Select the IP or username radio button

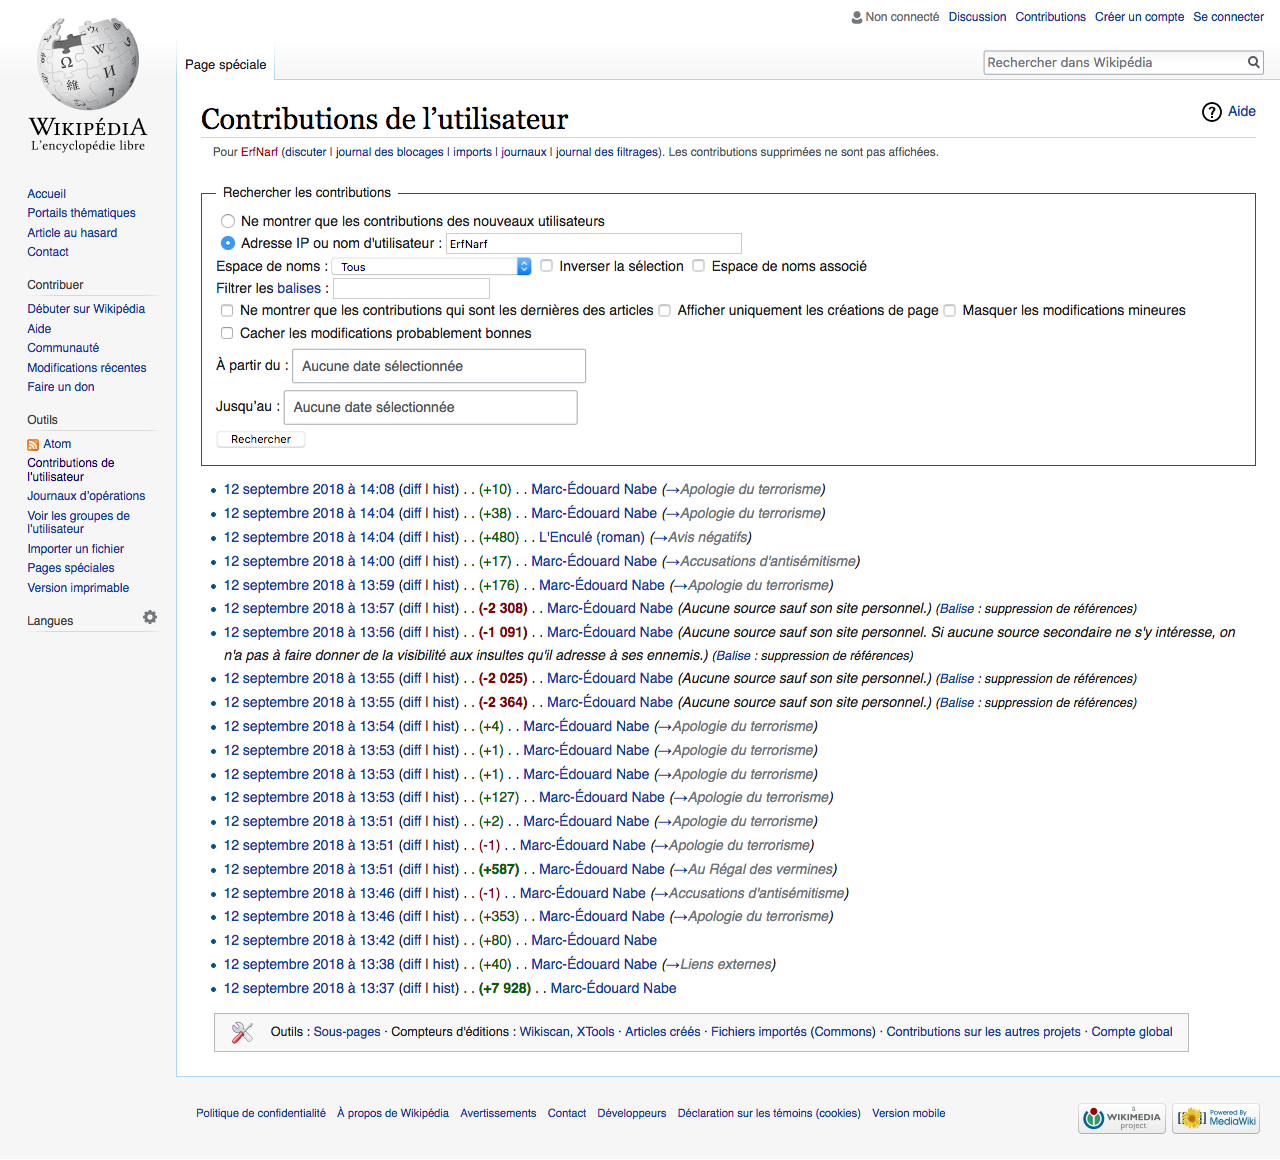pos(228,243)
